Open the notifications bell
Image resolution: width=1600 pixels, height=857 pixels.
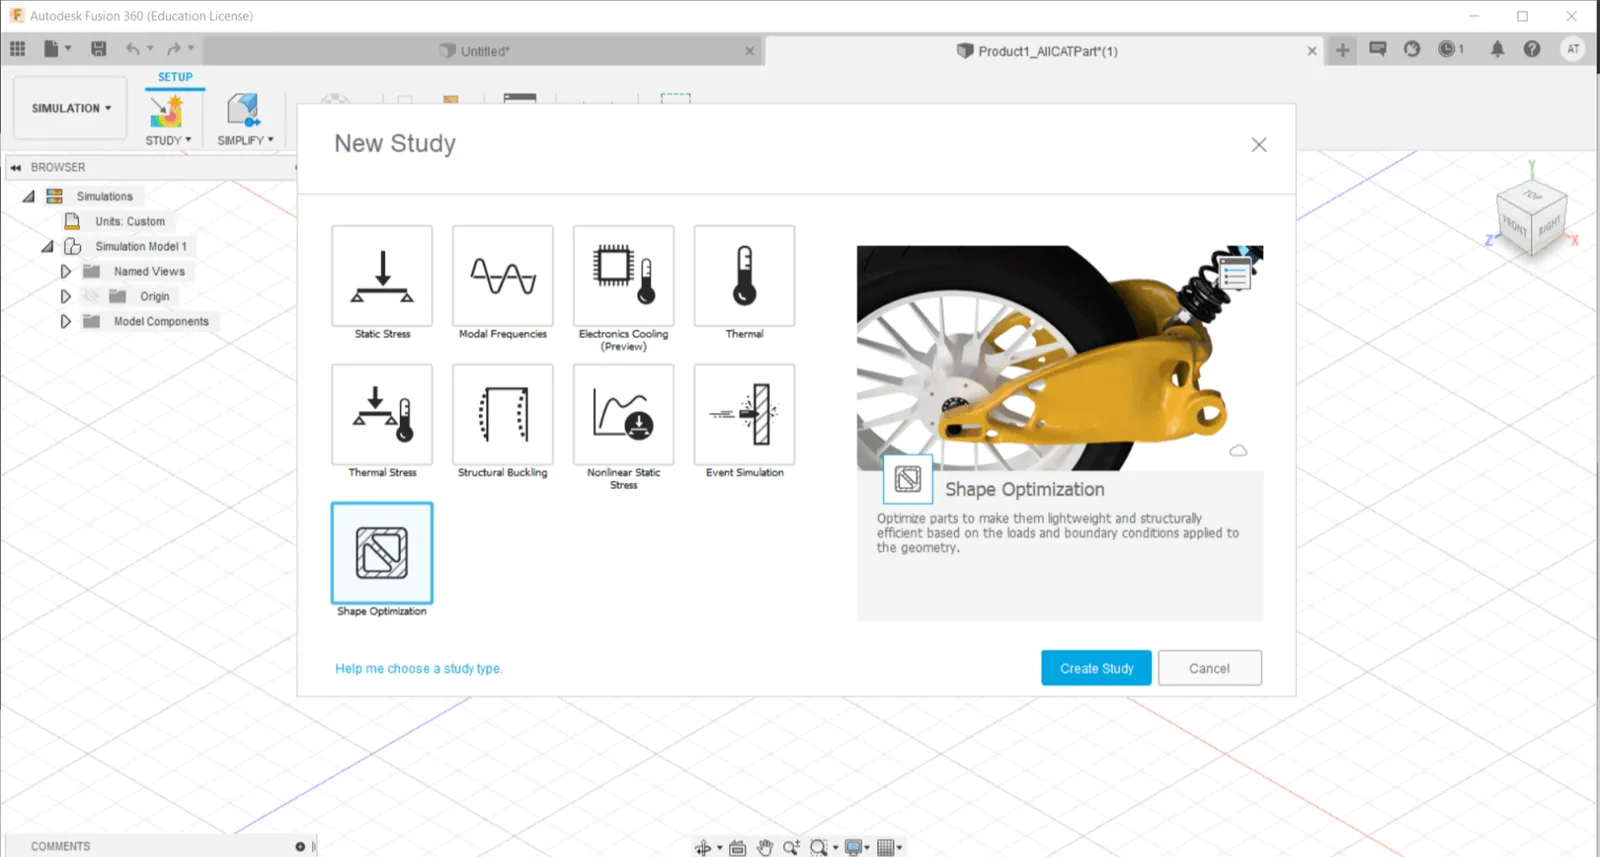coord(1497,49)
